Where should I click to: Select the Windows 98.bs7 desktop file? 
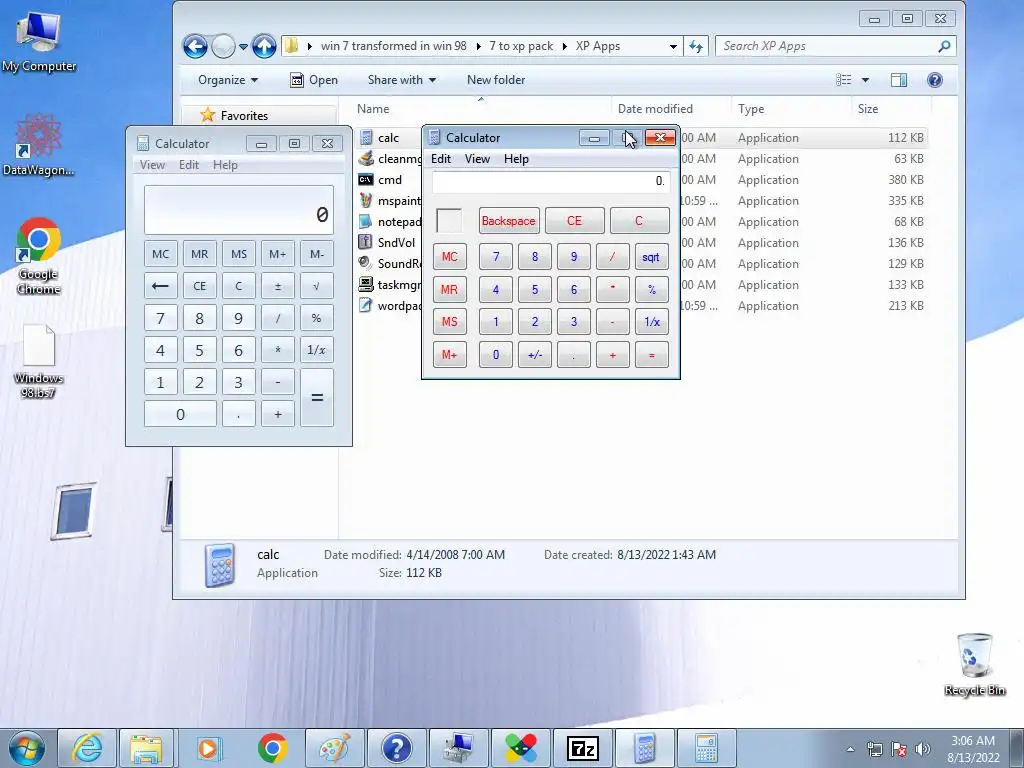(x=39, y=361)
